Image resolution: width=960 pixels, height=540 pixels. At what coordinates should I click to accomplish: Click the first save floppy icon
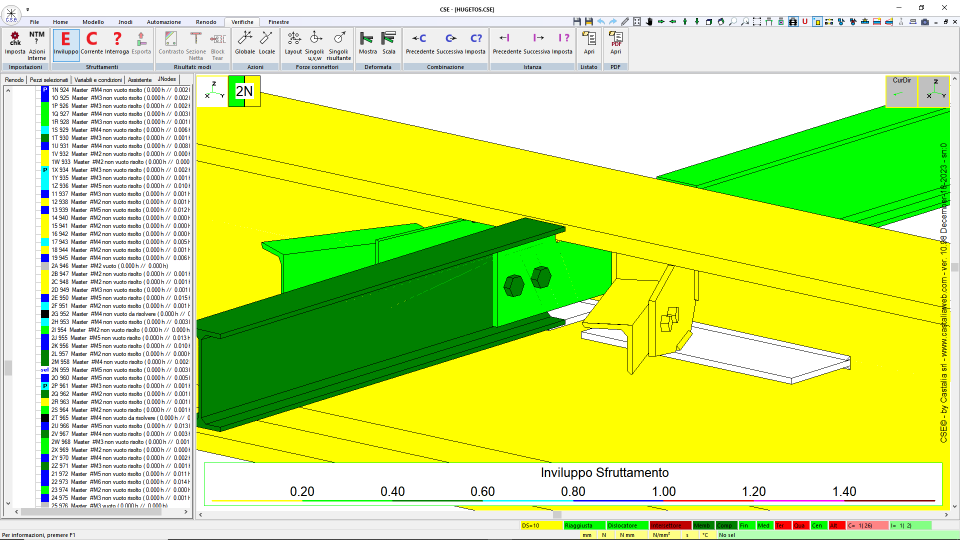click(x=577, y=21)
